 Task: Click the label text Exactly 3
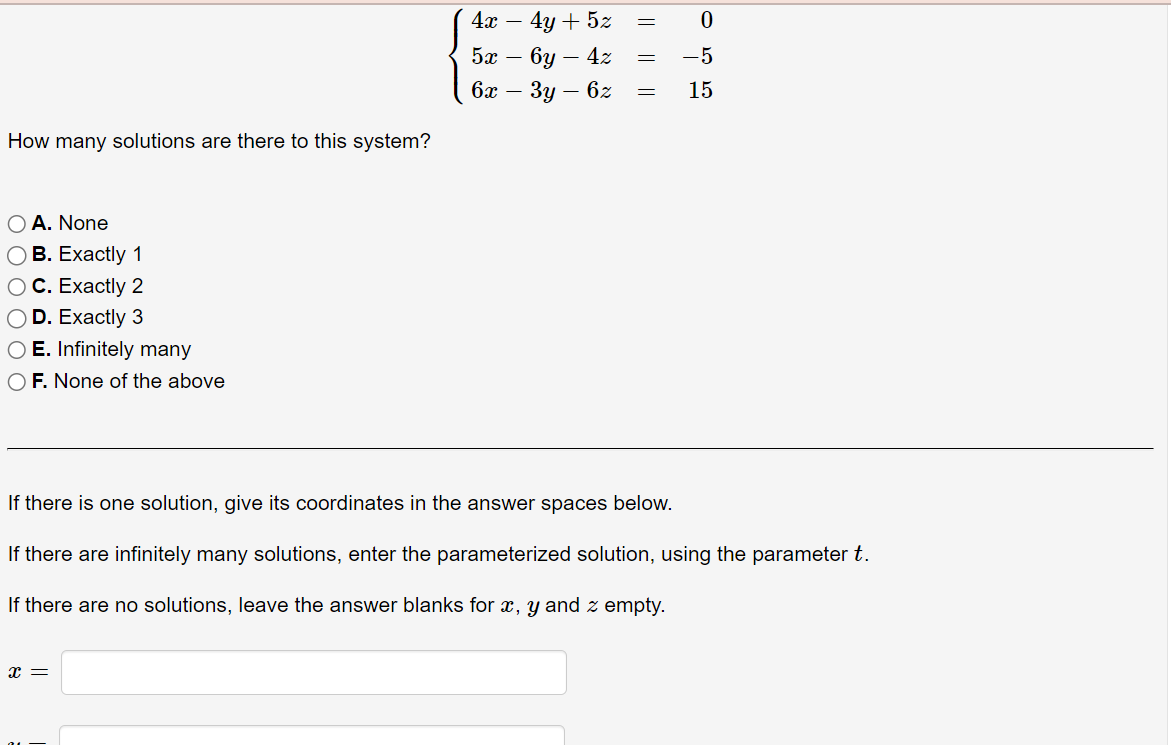[x=102, y=317]
